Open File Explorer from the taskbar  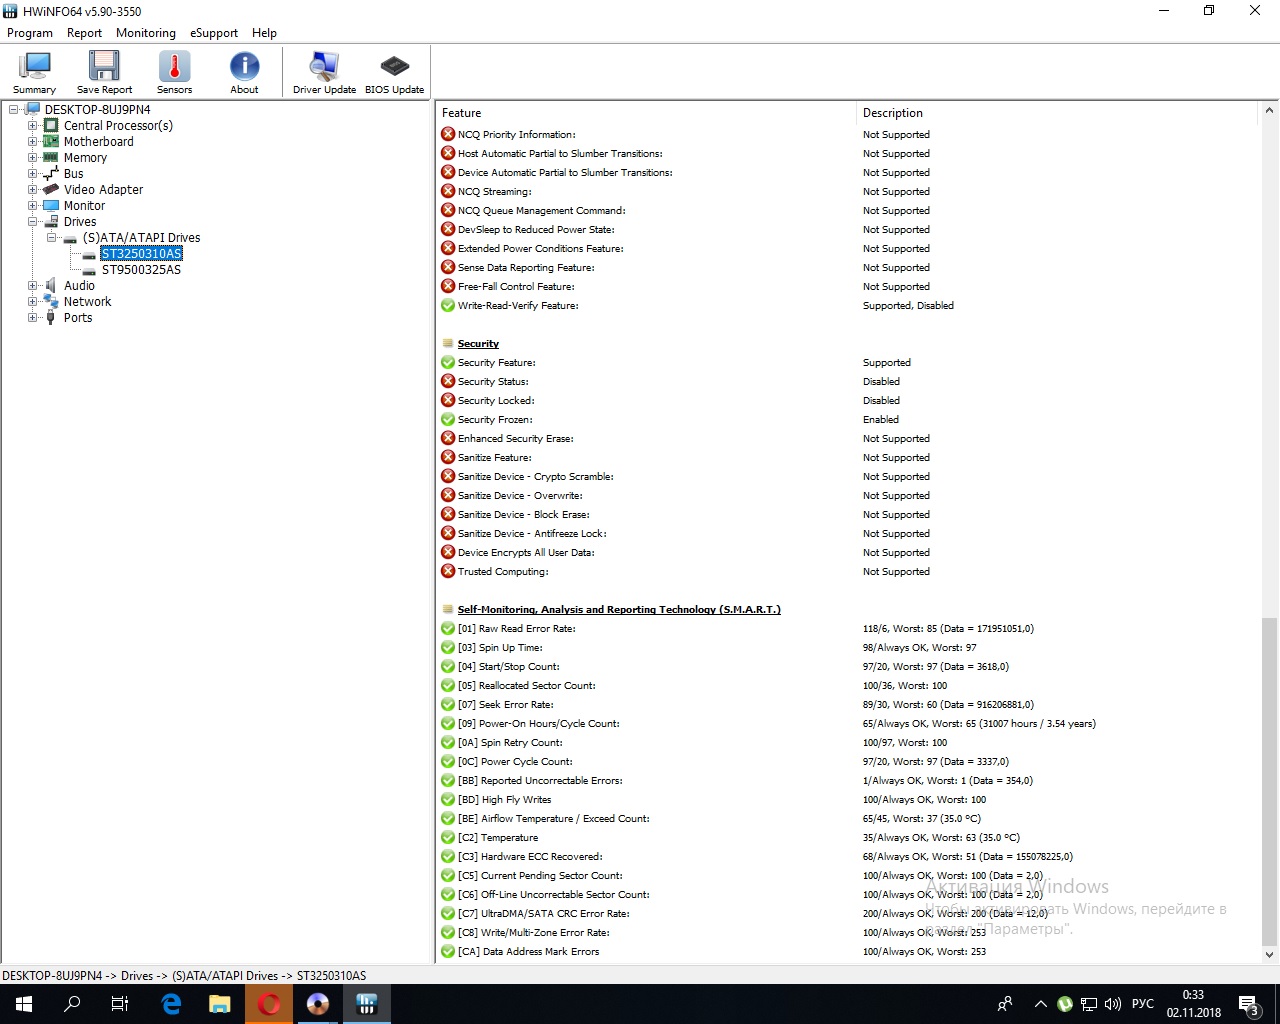point(220,1004)
